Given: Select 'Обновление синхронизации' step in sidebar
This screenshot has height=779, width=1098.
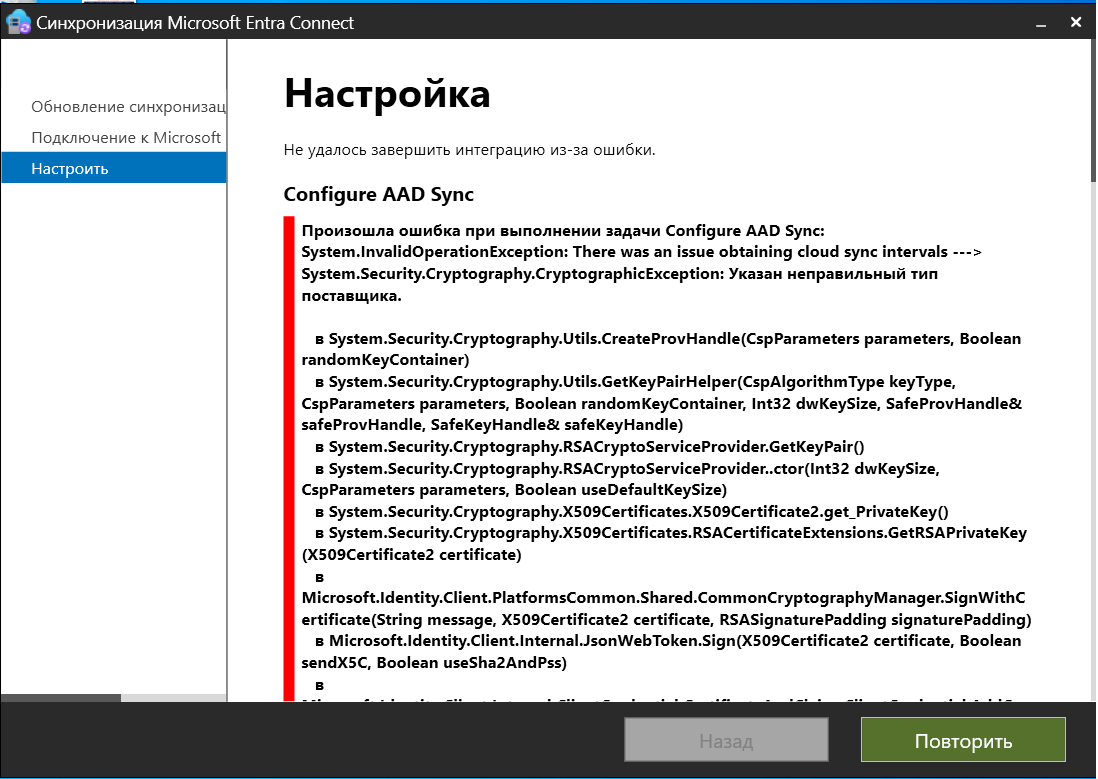Looking at the screenshot, I should coord(128,106).
